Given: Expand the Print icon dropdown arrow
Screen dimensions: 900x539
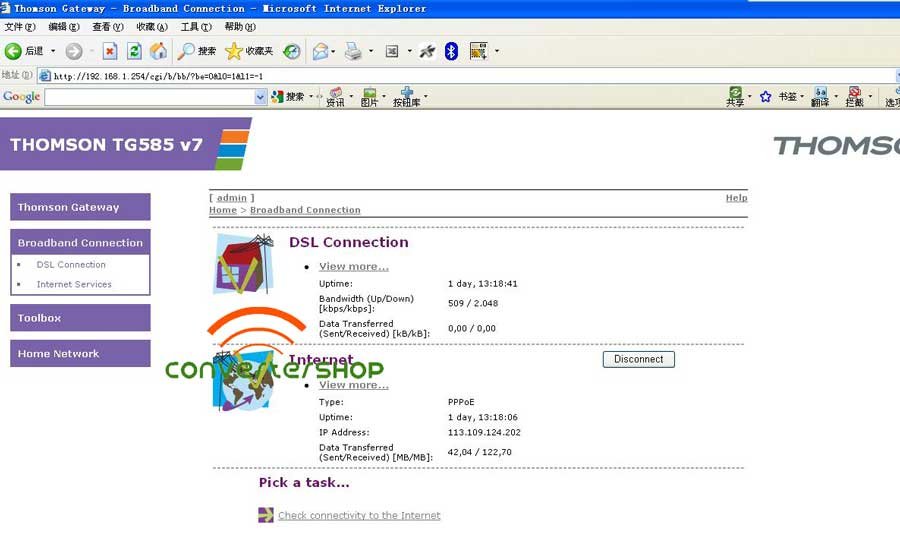Looking at the screenshot, I should (x=371, y=51).
